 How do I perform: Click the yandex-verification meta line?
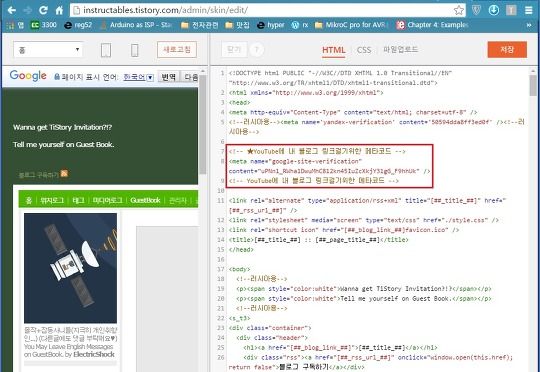click(x=377, y=127)
